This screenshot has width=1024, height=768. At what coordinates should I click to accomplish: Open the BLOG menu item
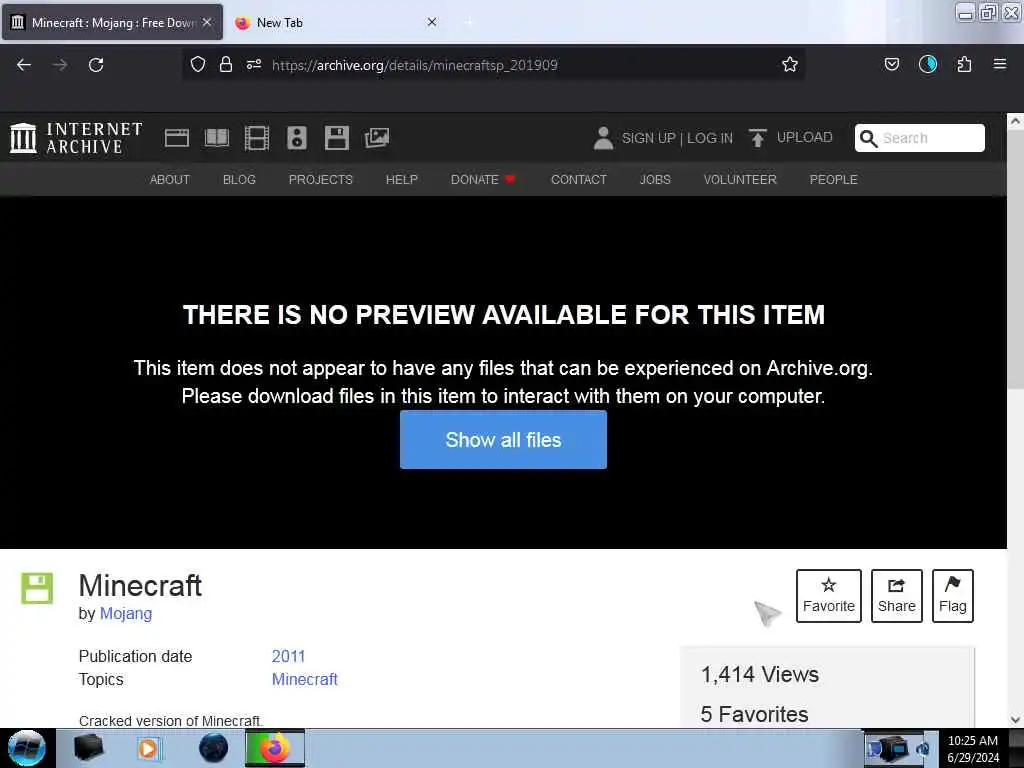point(239,180)
